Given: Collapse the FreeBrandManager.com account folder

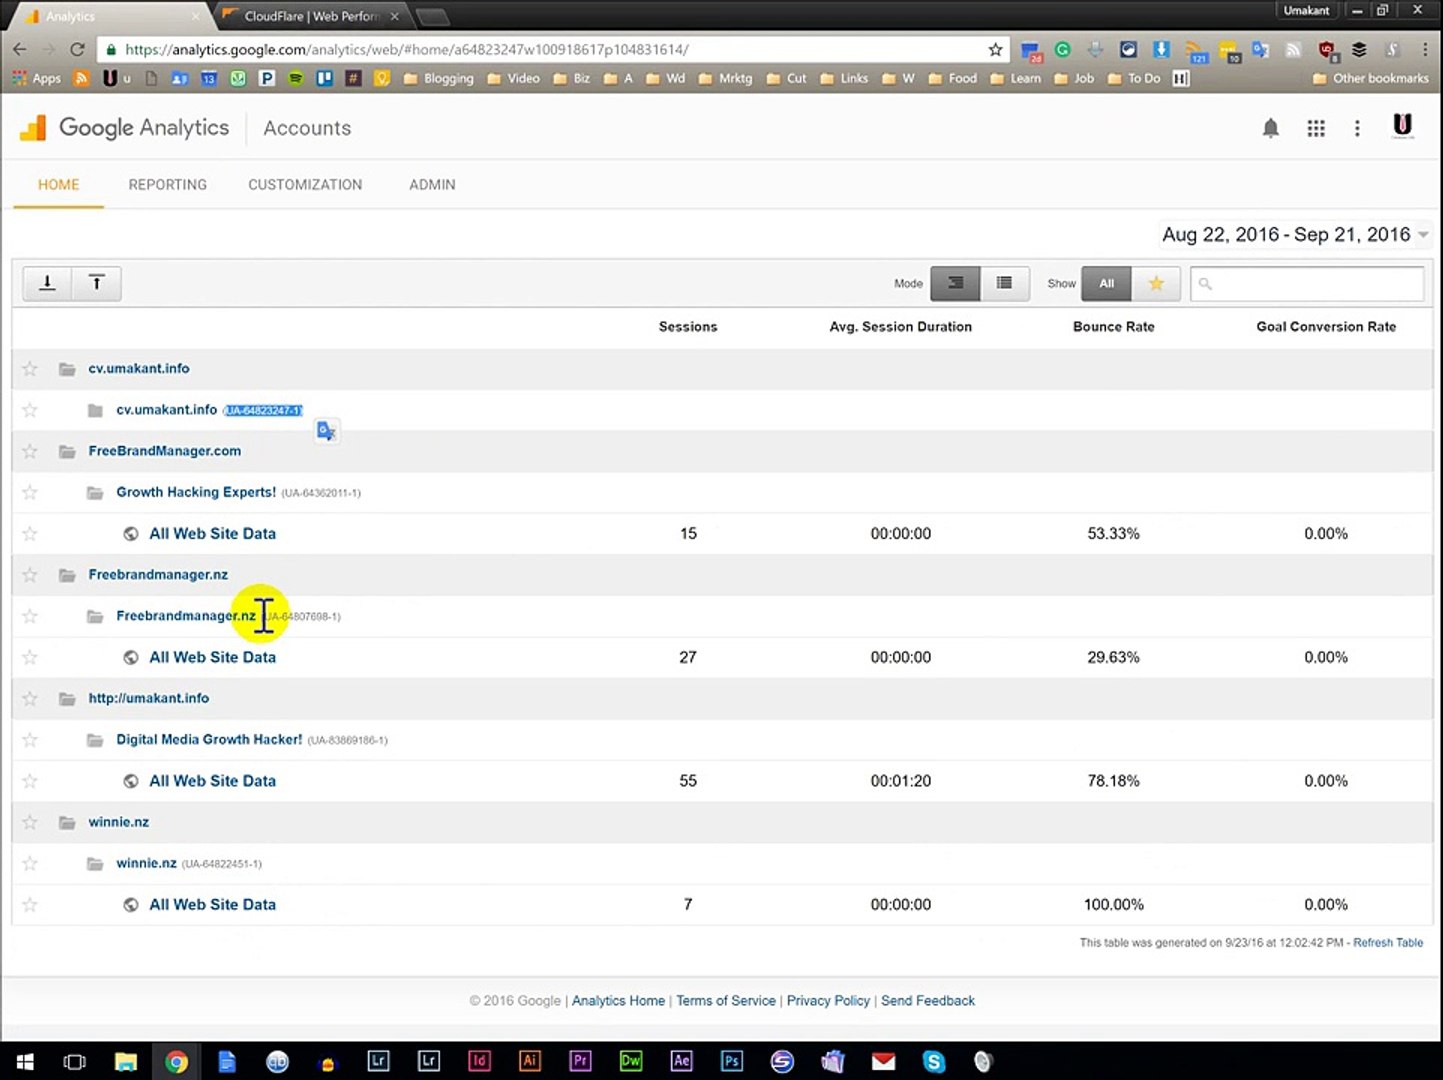Looking at the screenshot, I should coord(67,451).
